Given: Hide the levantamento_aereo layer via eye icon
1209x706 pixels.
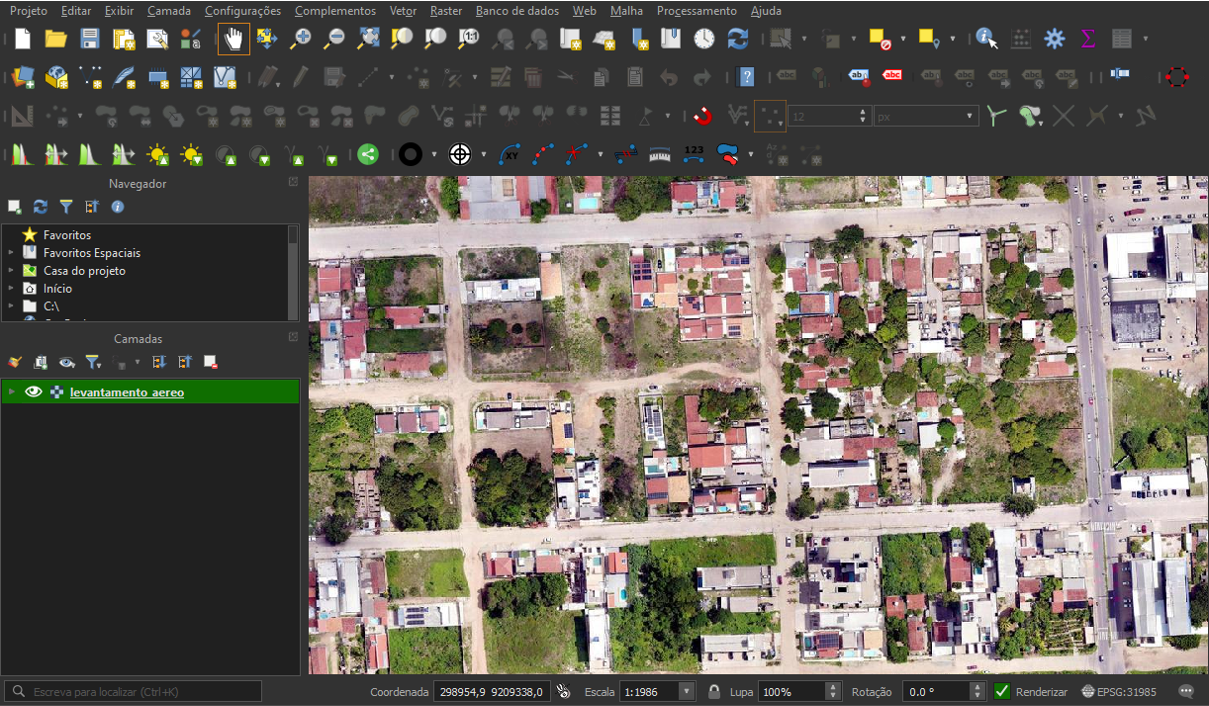Looking at the screenshot, I should [34, 392].
